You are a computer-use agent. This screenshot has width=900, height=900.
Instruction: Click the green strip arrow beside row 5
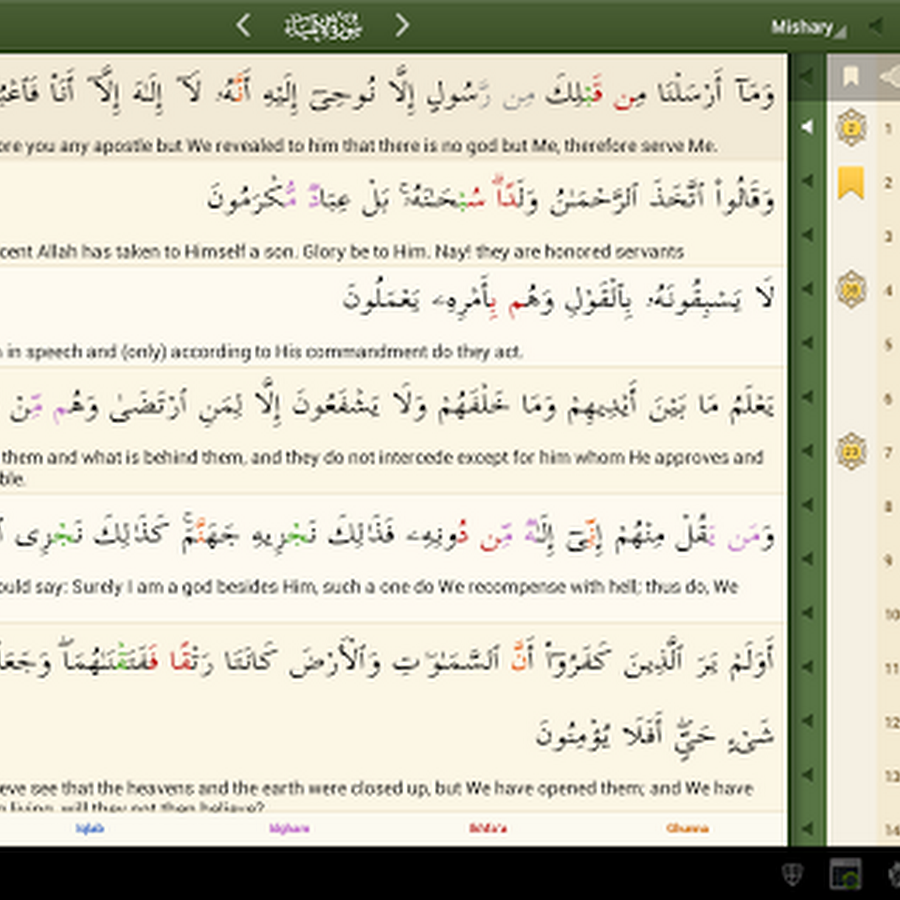[807, 343]
